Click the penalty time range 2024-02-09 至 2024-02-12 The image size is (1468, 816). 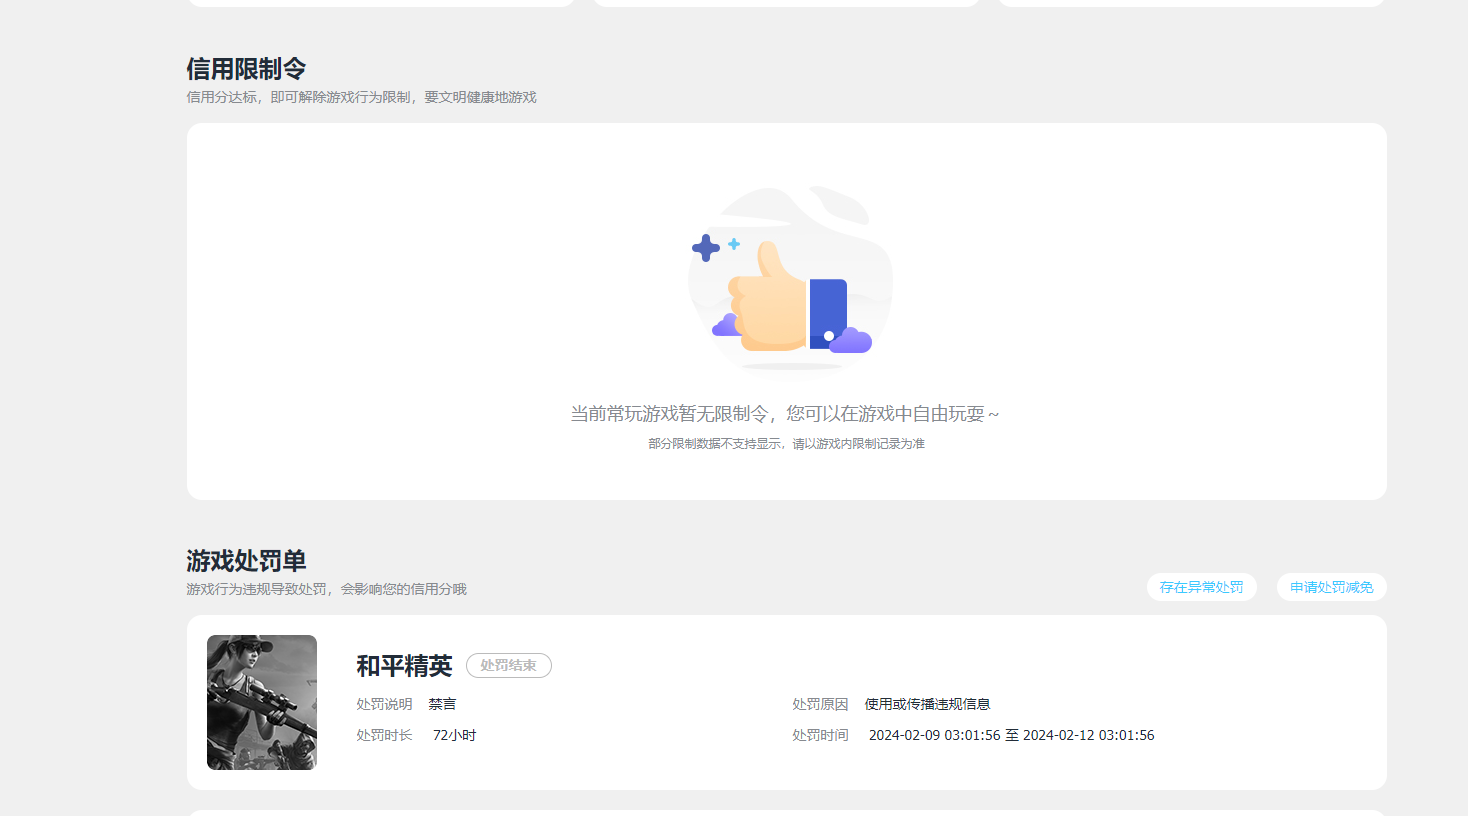click(1011, 735)
